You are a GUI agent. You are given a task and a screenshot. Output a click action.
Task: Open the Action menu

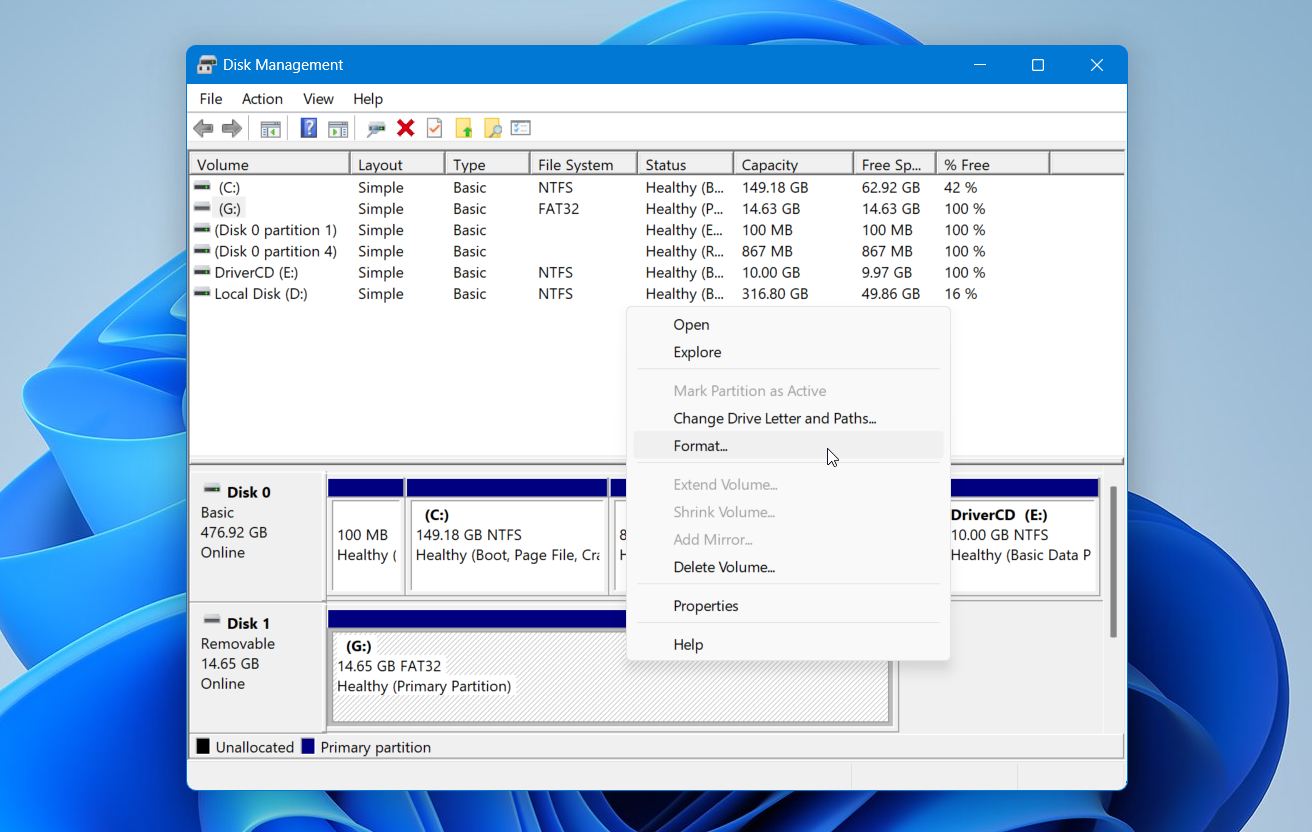[262, 99]
